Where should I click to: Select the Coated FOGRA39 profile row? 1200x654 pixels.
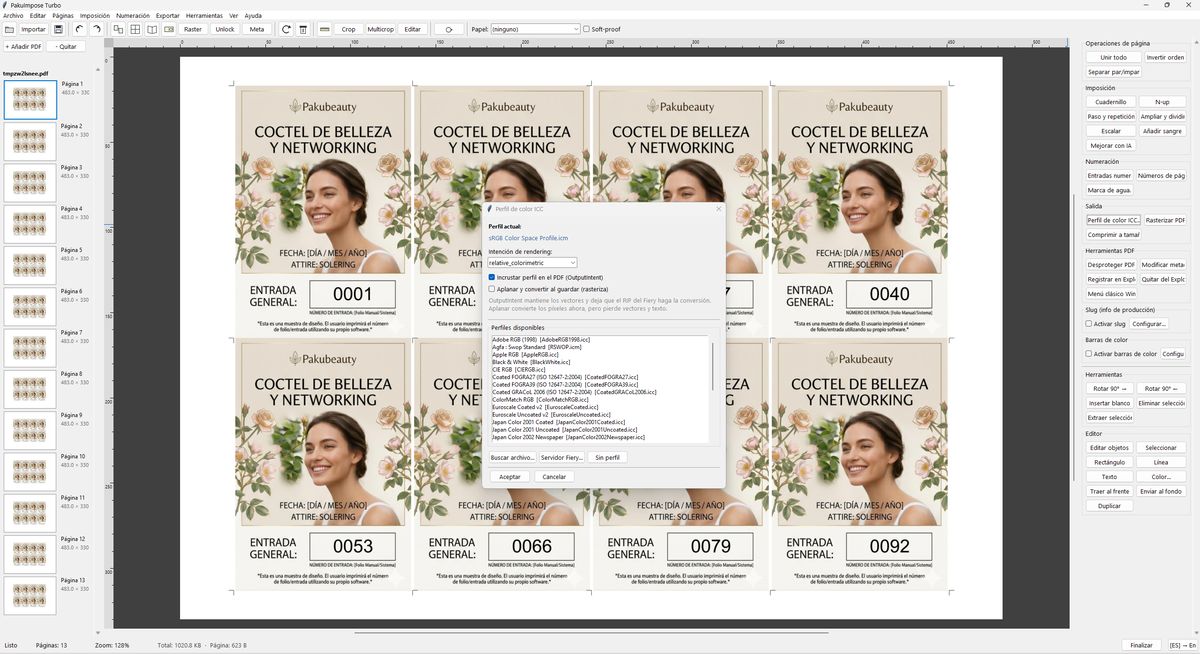point(600,384)
